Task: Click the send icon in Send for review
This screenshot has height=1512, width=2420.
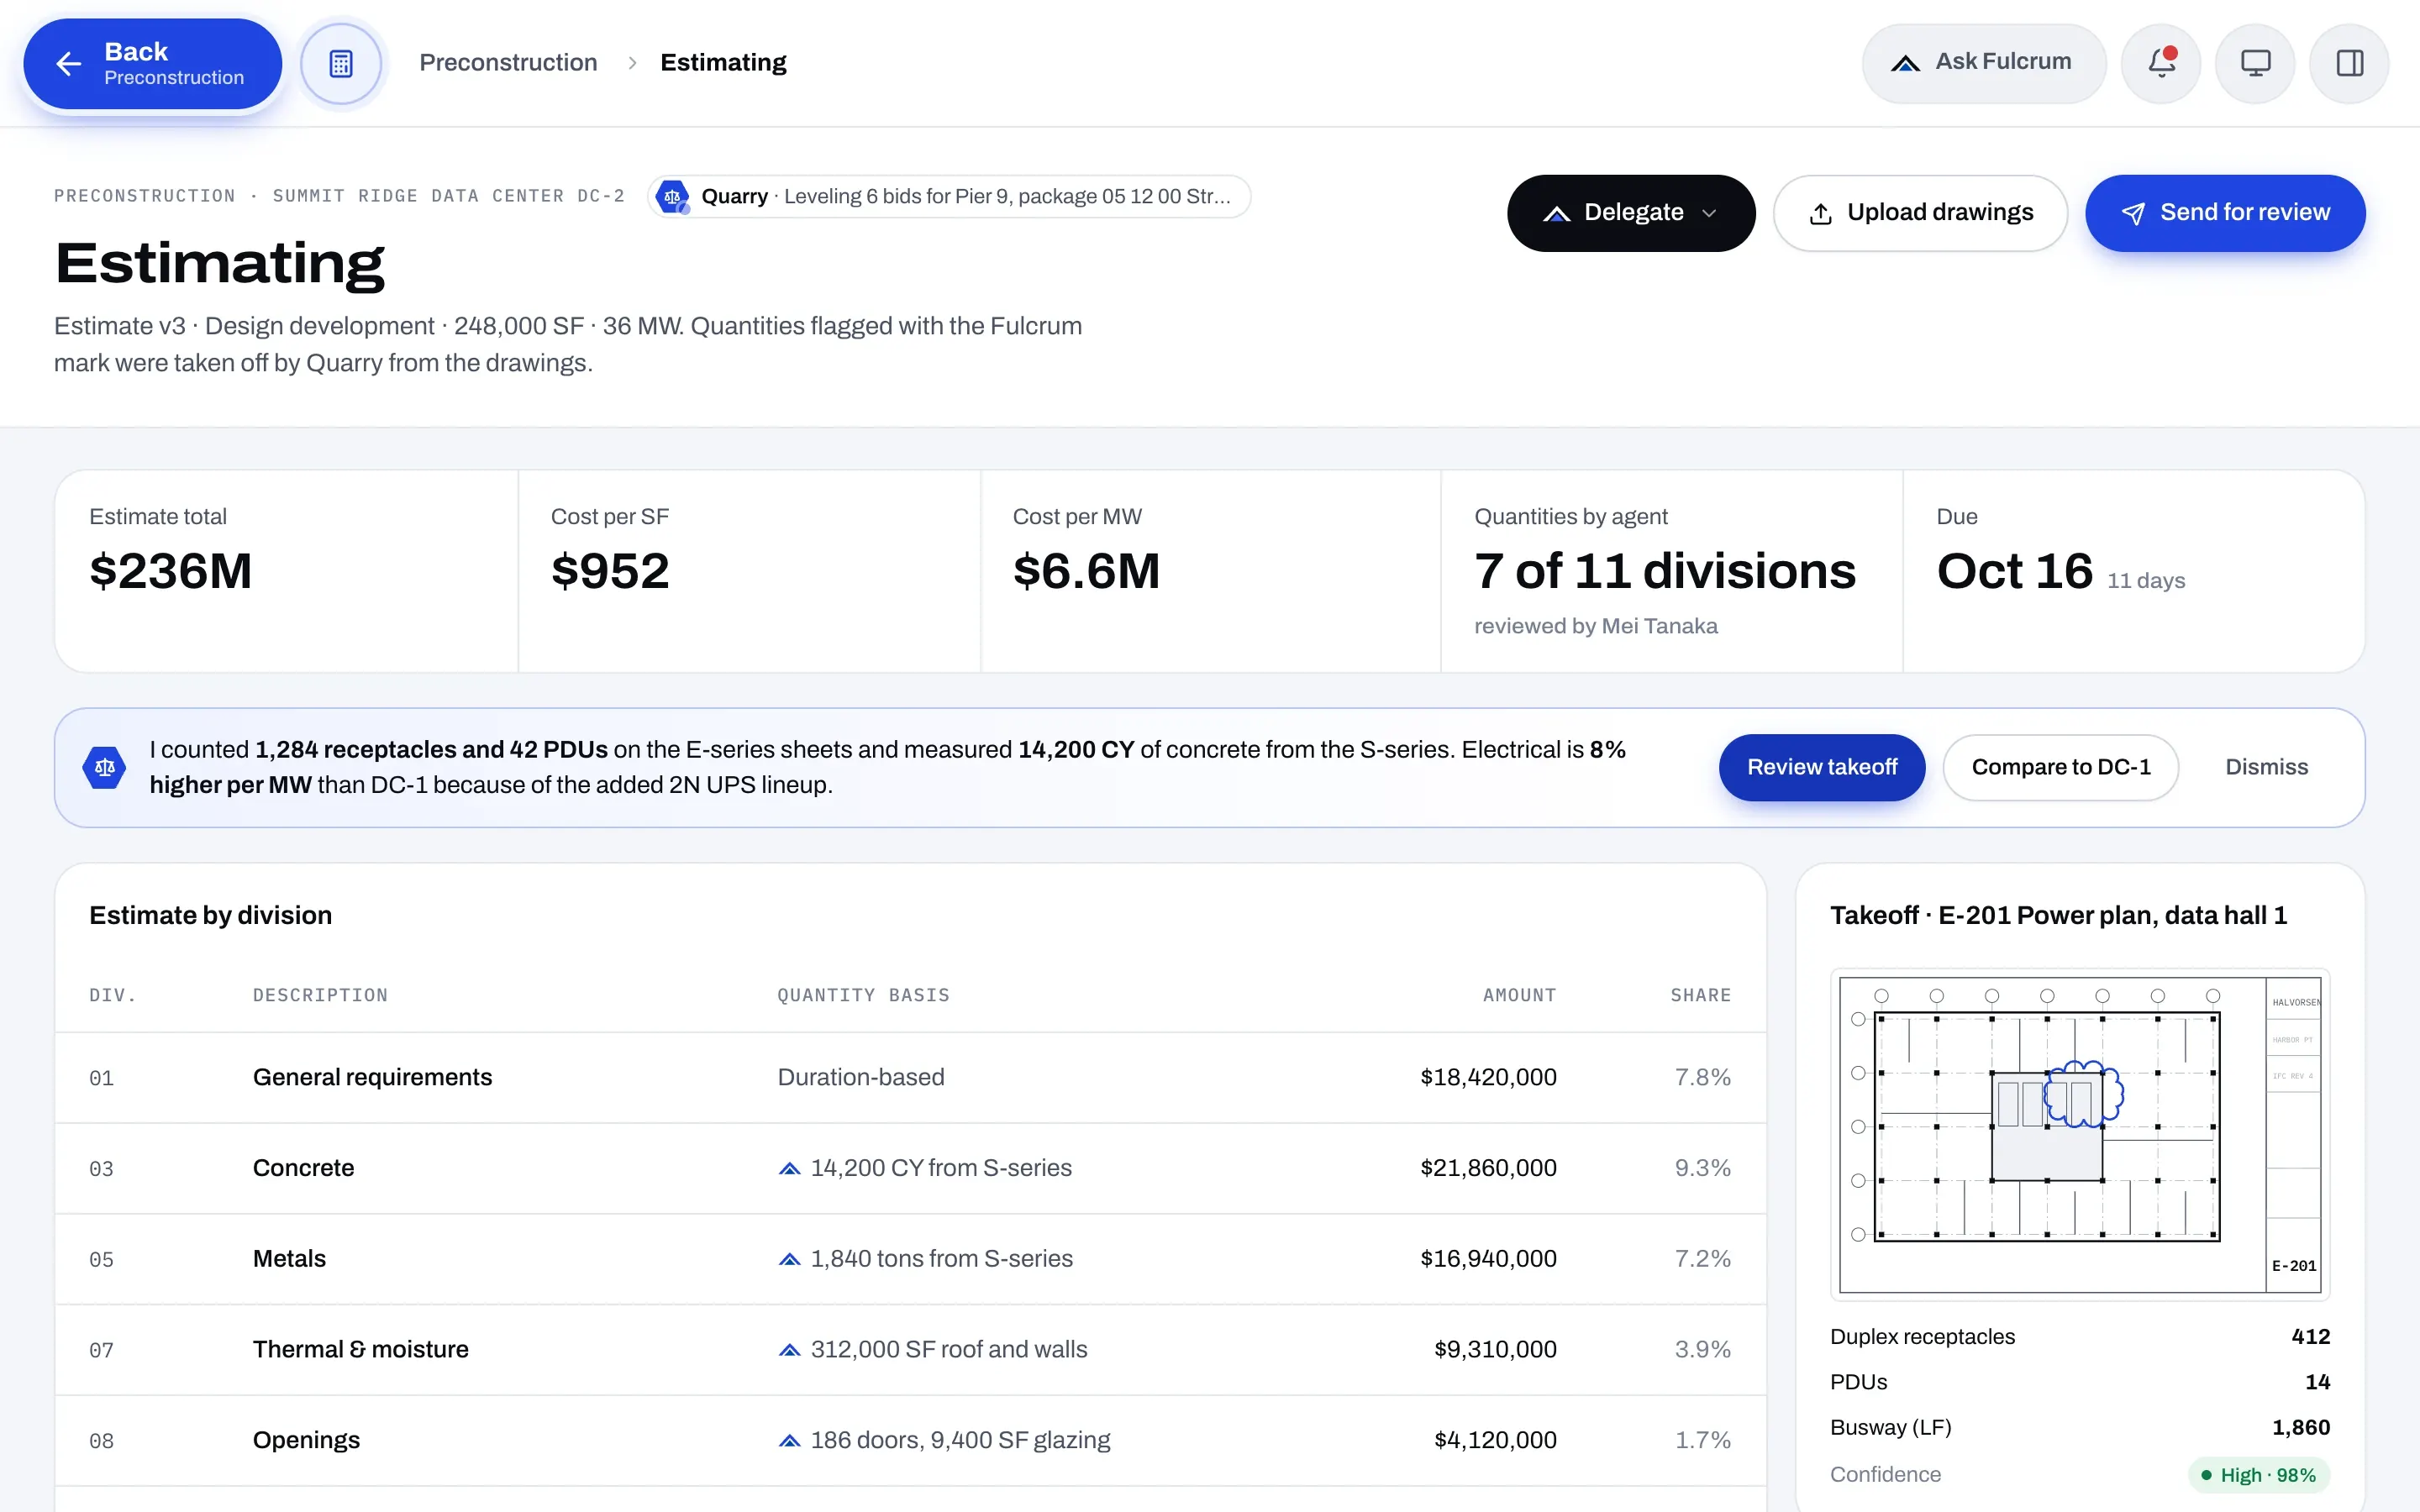Action: pos(2133,214)
